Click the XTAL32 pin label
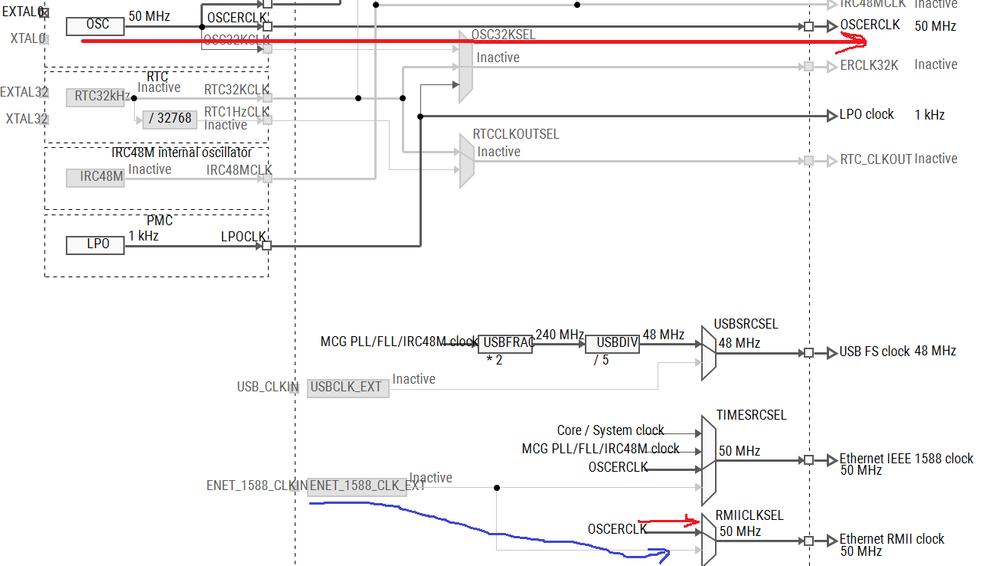Screen dimensions: 999x566 click(26, 119)
